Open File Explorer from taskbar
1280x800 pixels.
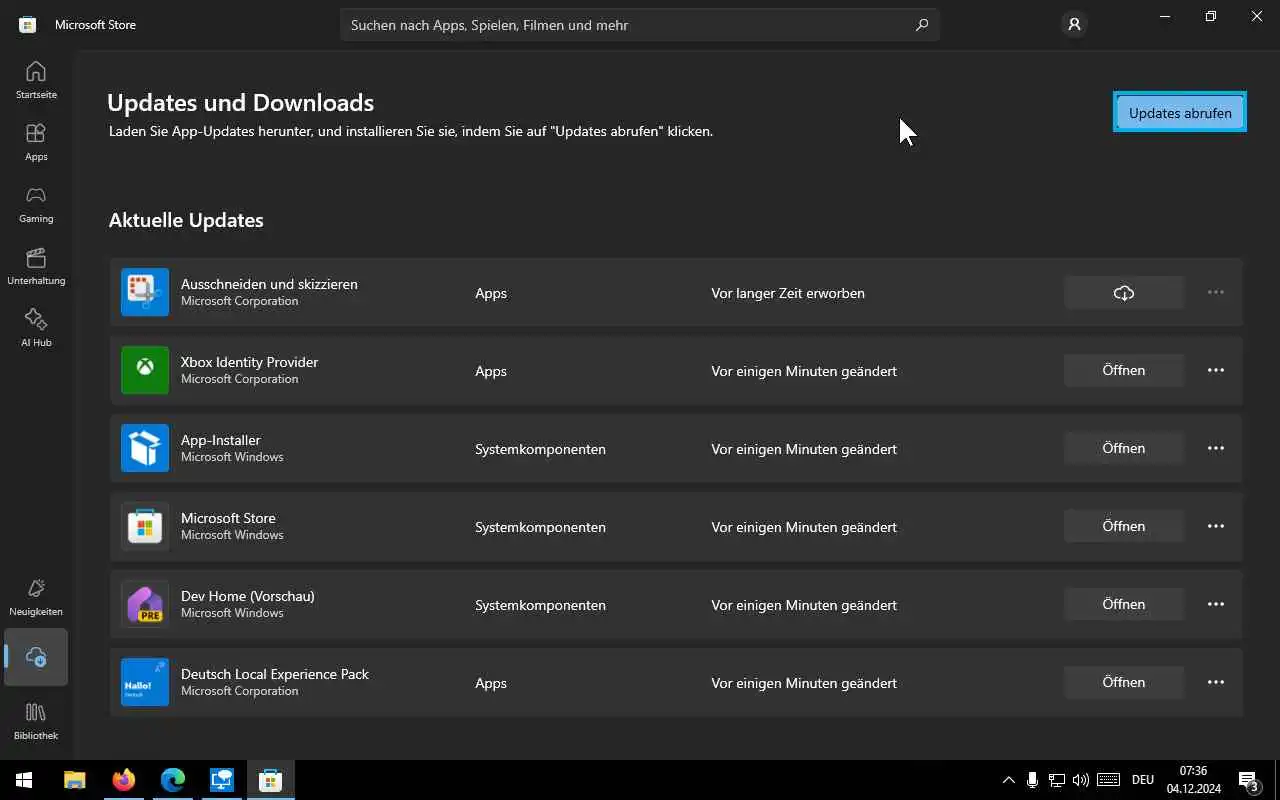pyautogui.click(x=75, y=780)
